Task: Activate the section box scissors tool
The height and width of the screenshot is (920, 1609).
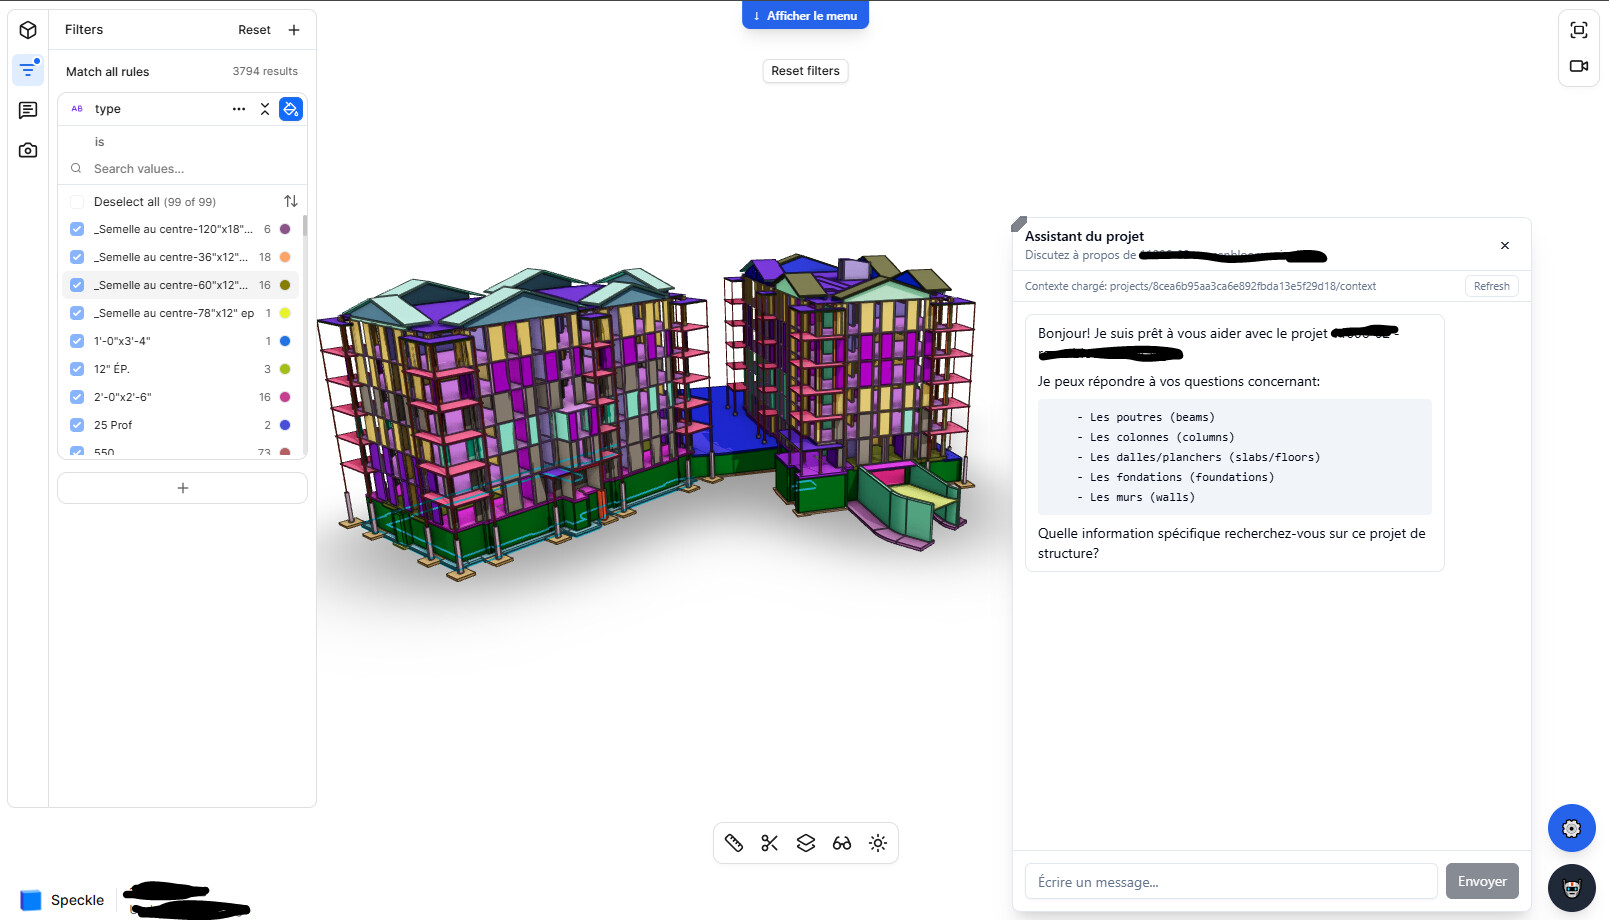Action: click(770, 843)
